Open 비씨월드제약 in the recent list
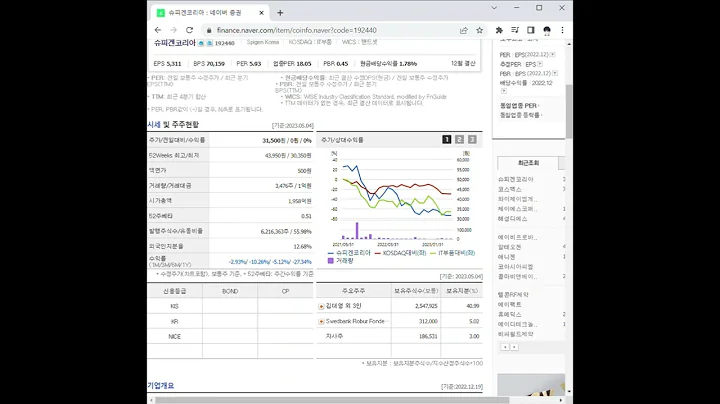Image resolution: width=720 pixels, height=404 pixels. coord(516,334)
